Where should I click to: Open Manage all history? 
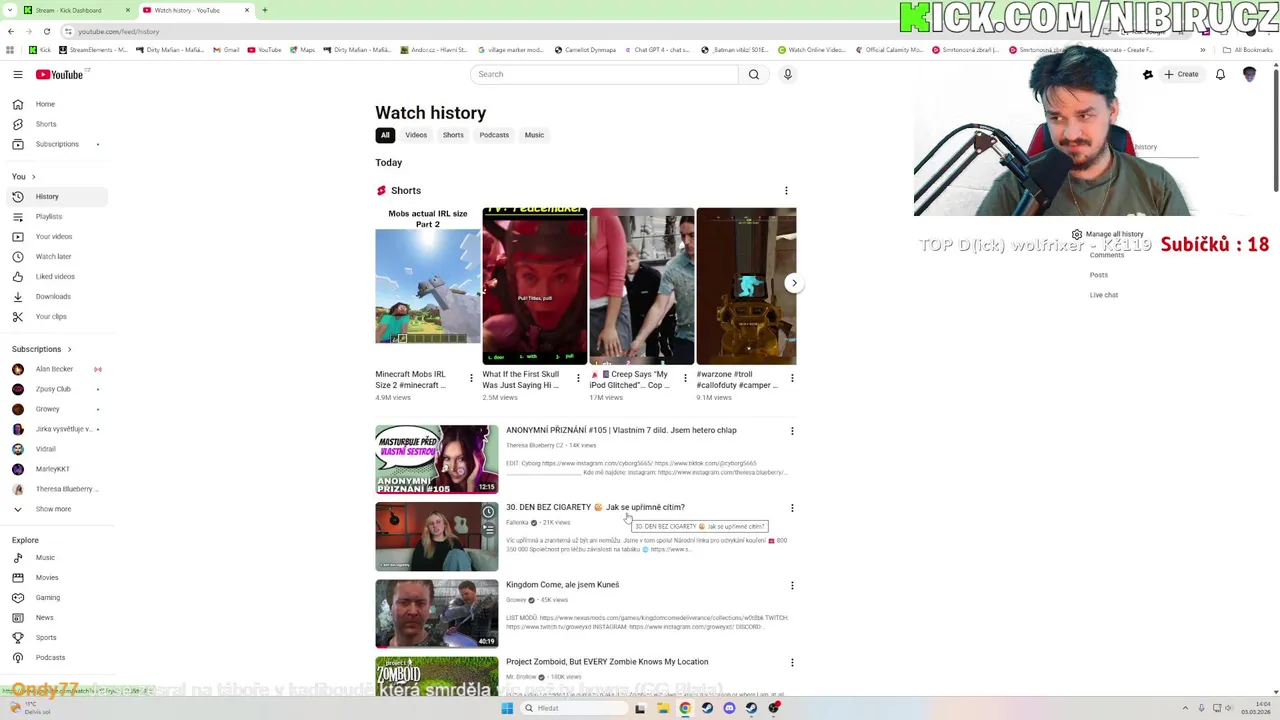[x=1107, y=234]
